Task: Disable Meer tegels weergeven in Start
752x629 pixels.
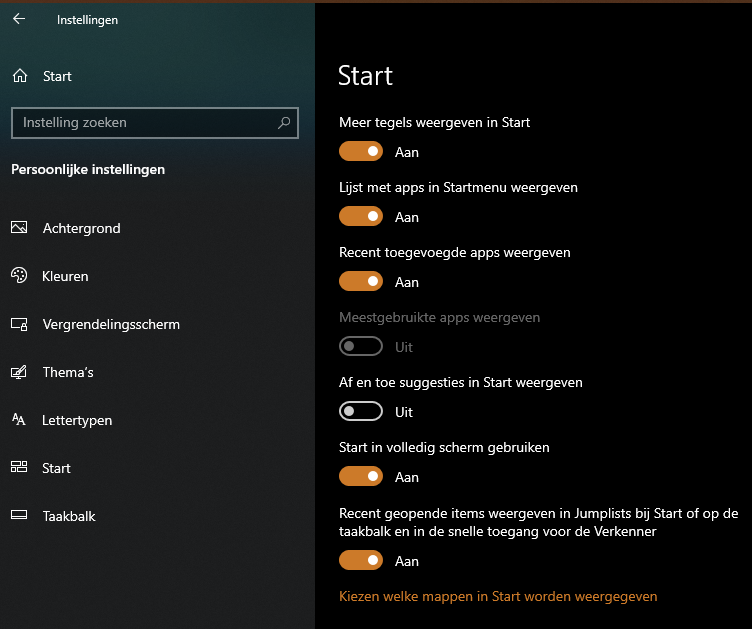Action: [361, 152]
